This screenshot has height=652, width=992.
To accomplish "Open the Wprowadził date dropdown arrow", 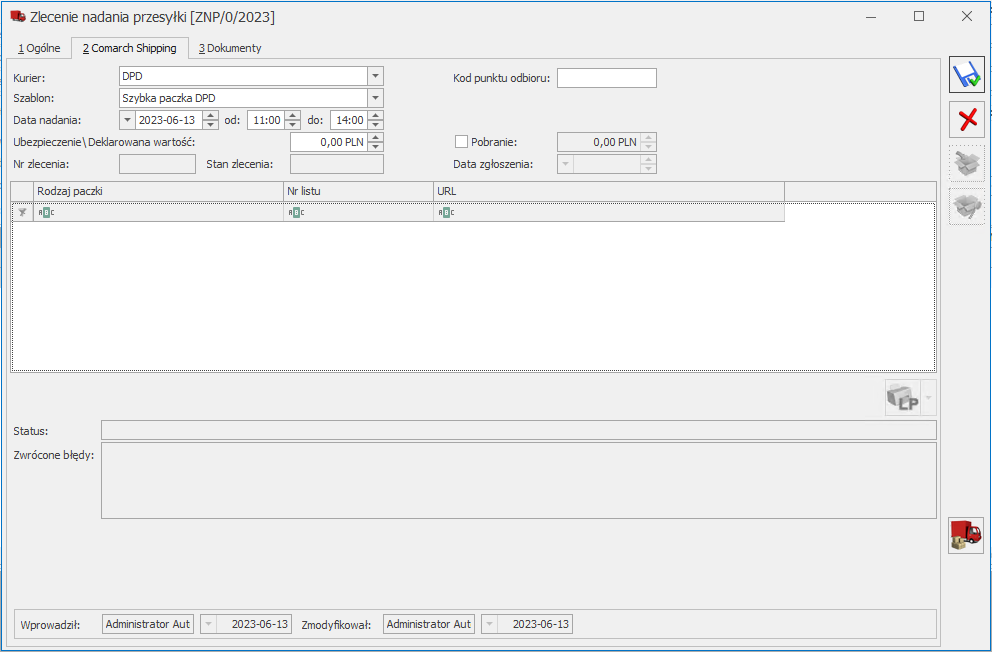I will (208, 625).
